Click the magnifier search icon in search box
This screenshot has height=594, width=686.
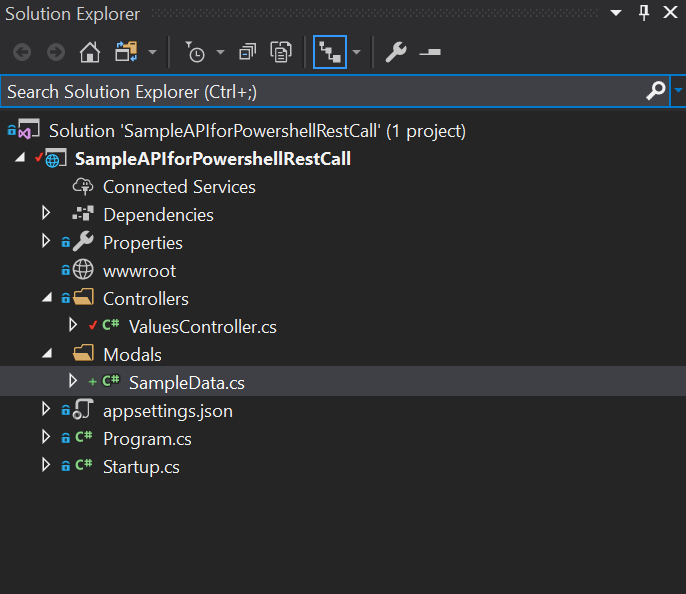(x=655, y=91)
